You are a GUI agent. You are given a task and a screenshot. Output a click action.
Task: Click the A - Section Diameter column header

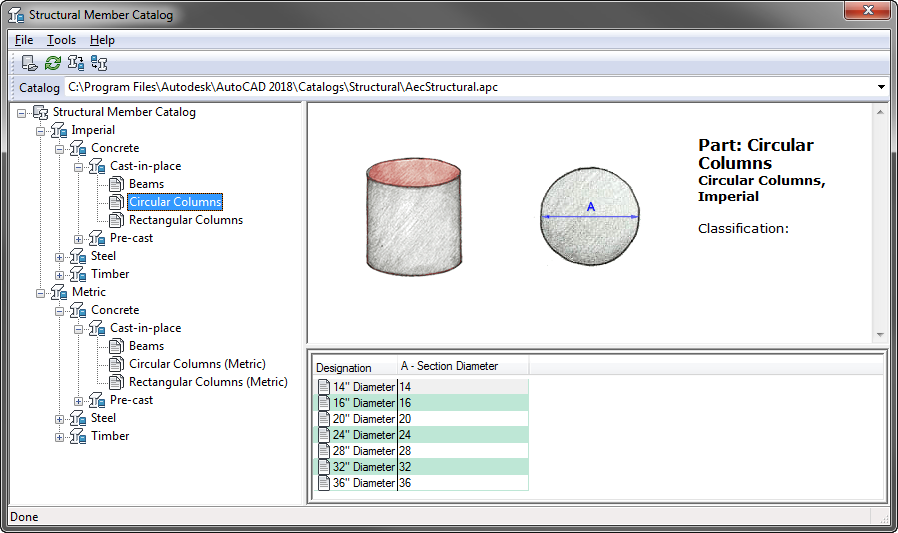[449, 366]
